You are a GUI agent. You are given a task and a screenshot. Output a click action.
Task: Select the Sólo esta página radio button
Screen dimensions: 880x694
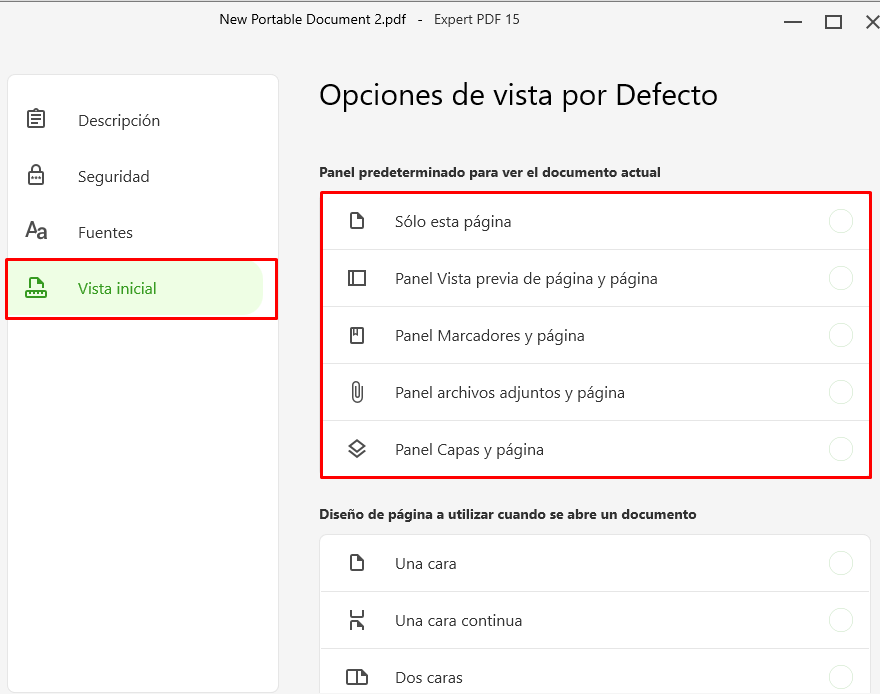point(841,221)
